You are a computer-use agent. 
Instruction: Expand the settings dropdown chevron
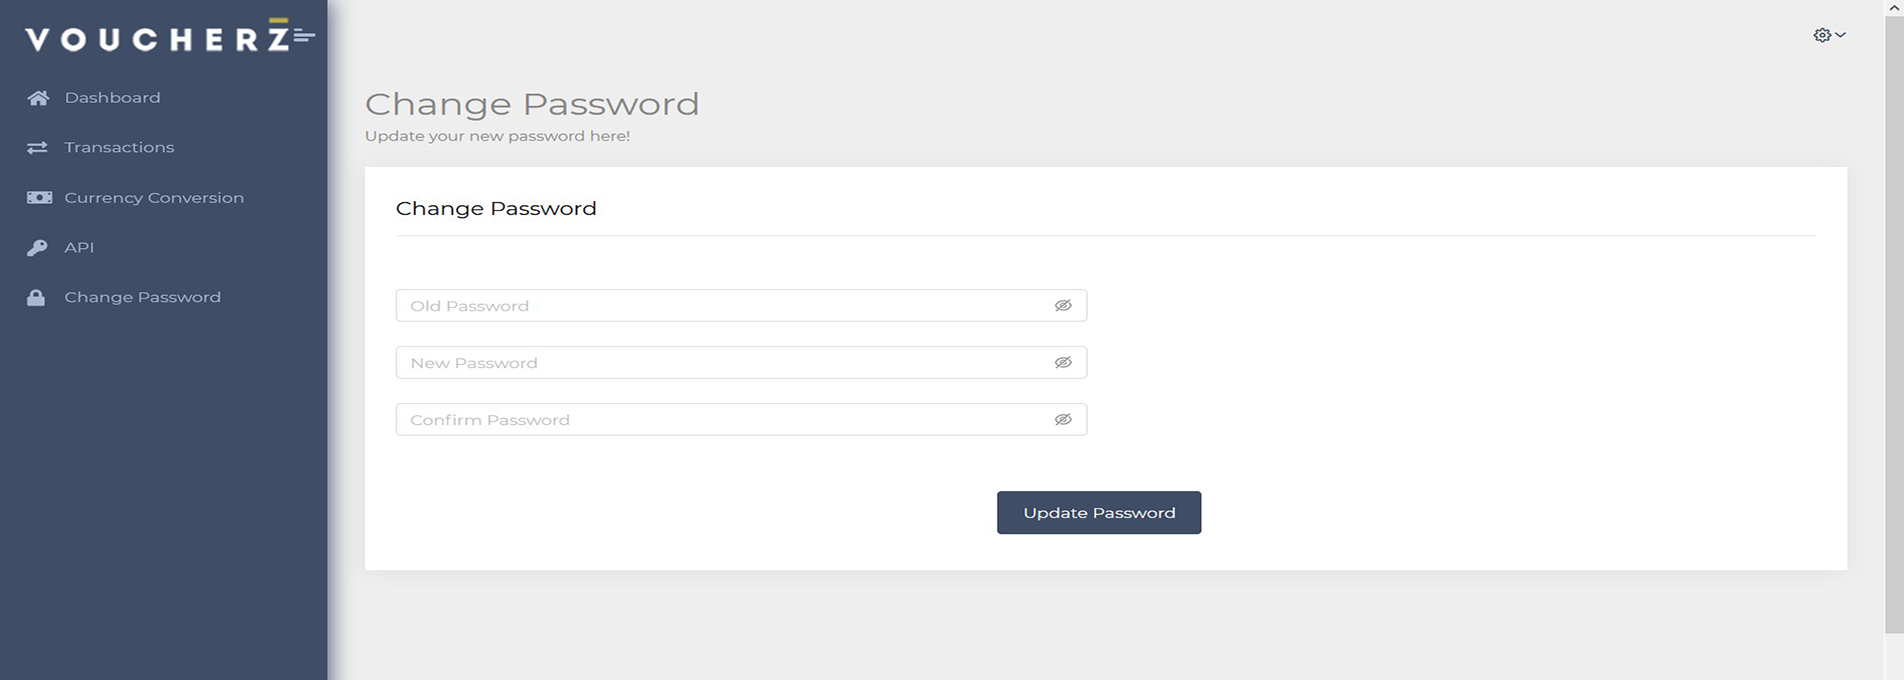pos(1840,35)
